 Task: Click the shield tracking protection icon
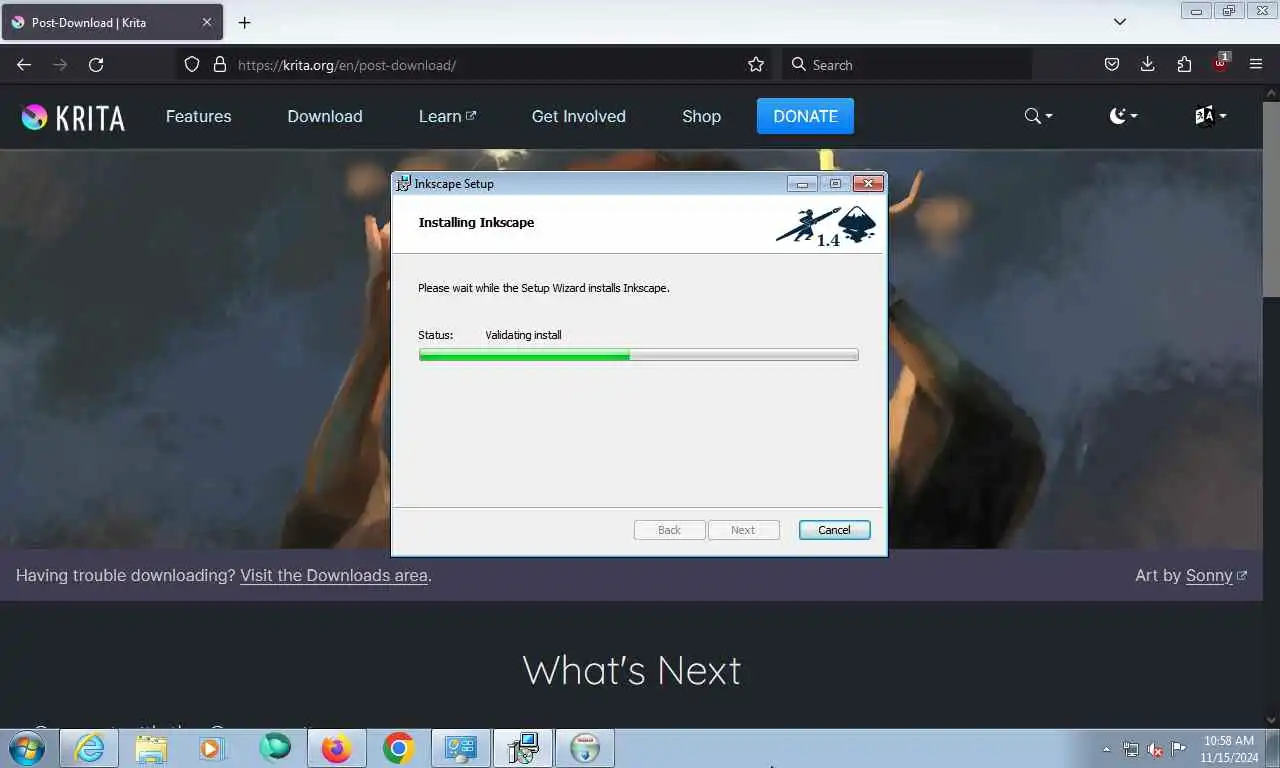click(x=192, y=64)
